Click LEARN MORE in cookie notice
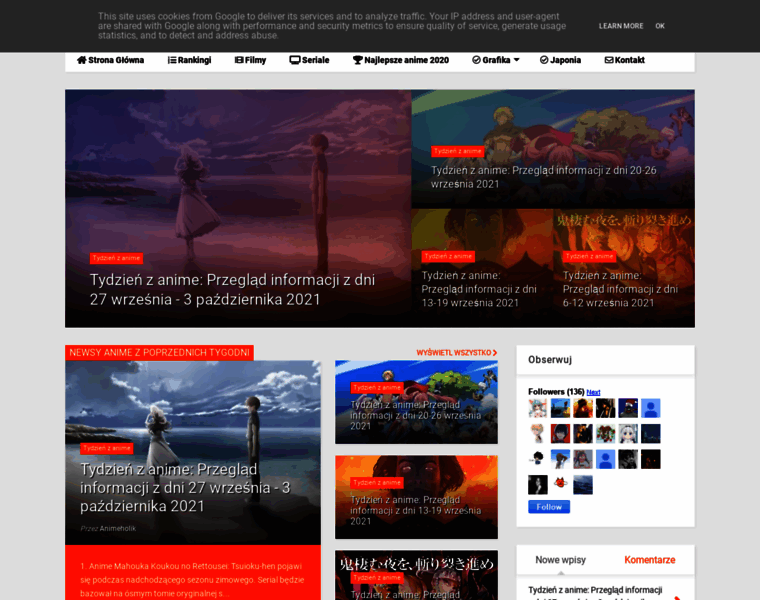Image resolution: width=760 pixels, height=600 pixels. click(621, 26)
